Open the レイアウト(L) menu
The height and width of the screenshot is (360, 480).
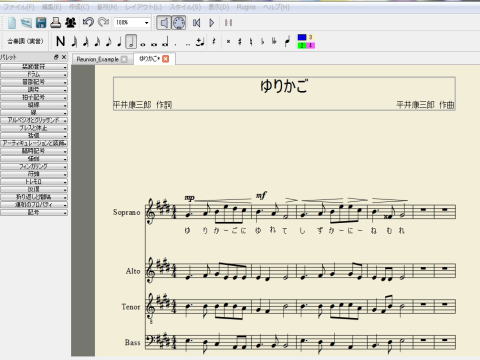[x=143, y=7]
